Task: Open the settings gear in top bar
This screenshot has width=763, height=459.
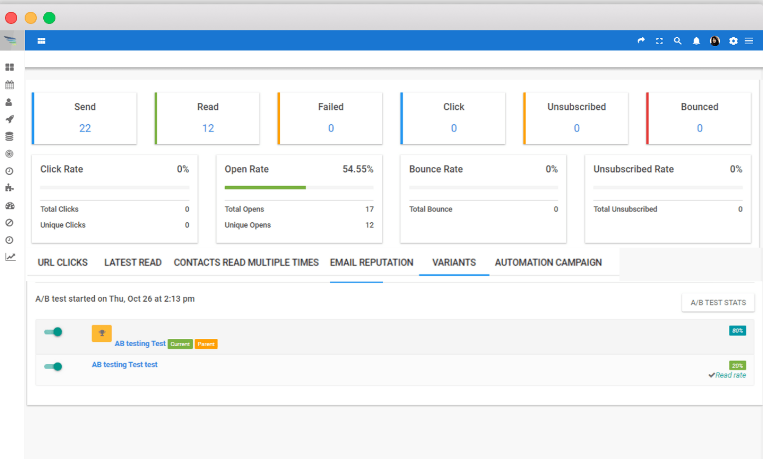Action: [733, 41]
